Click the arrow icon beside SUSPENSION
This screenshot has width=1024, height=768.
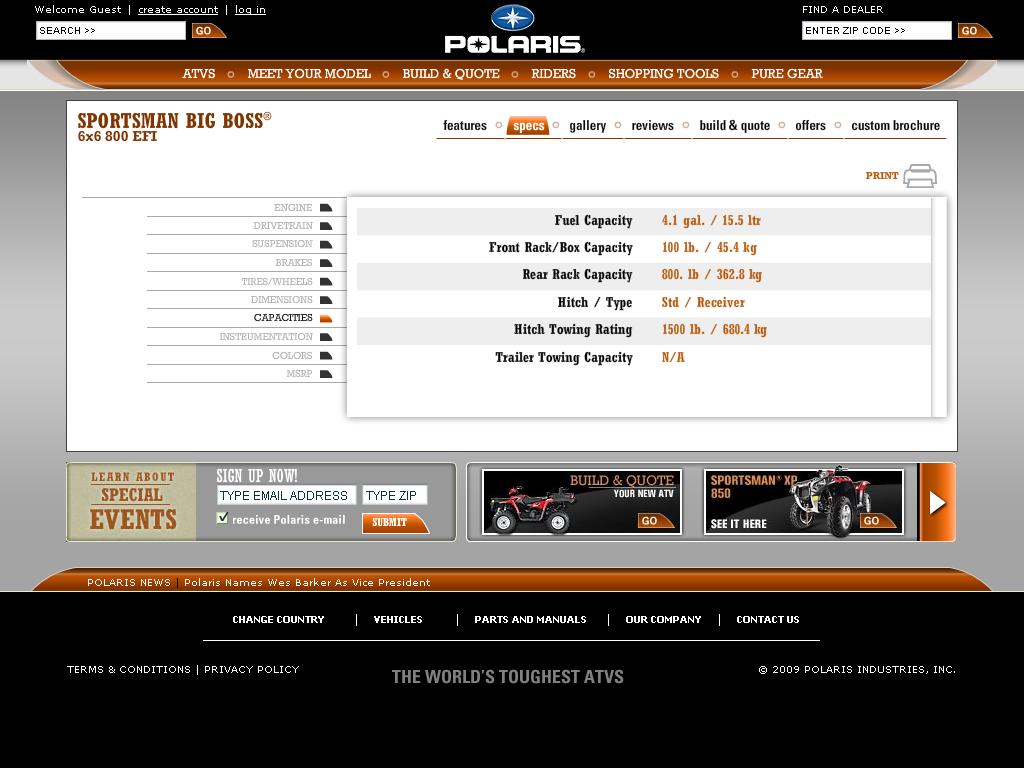[x=326, y=244]
